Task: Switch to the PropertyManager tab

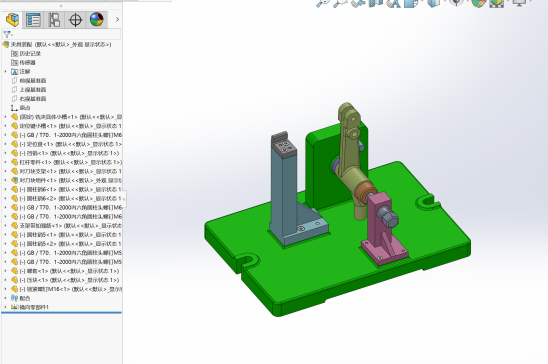Action: click(x=33, y=20)
